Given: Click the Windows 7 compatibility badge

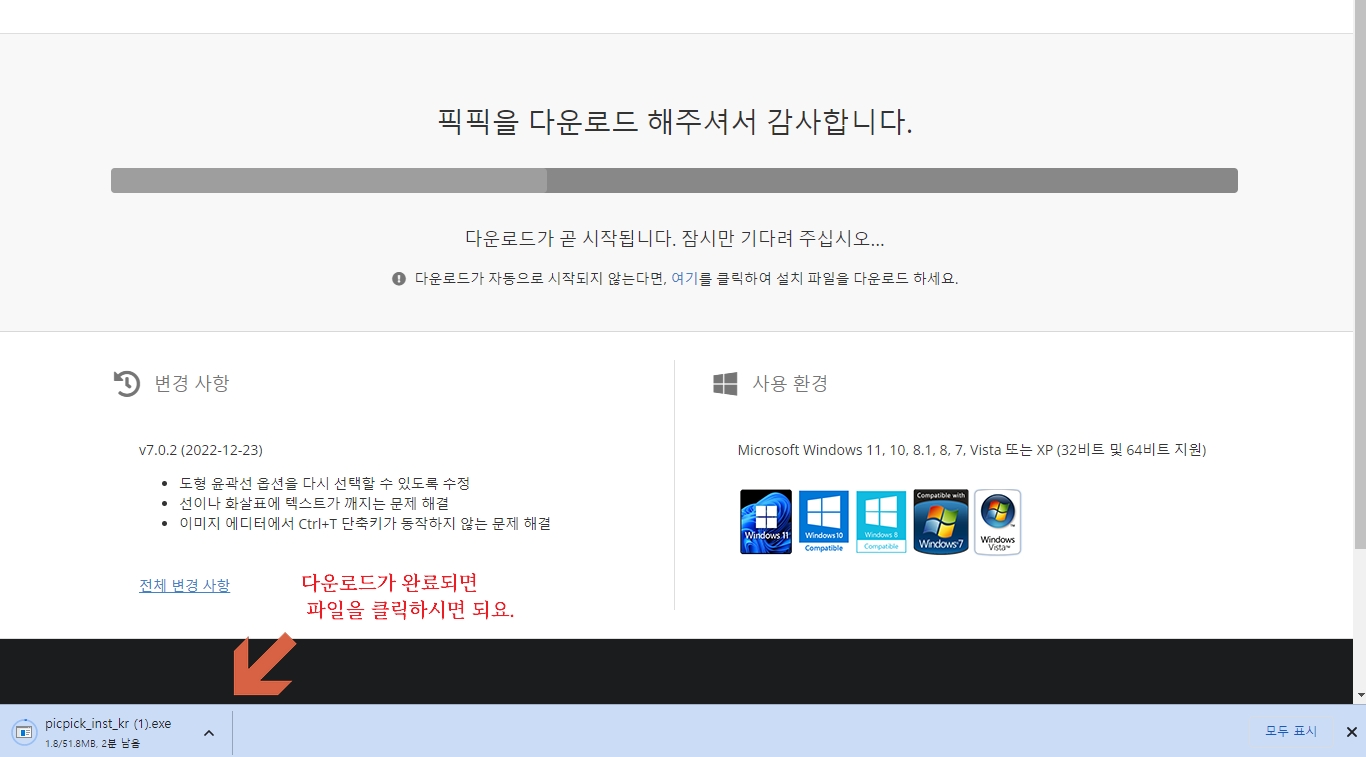Looking at the screenshot, I should 941,522.
